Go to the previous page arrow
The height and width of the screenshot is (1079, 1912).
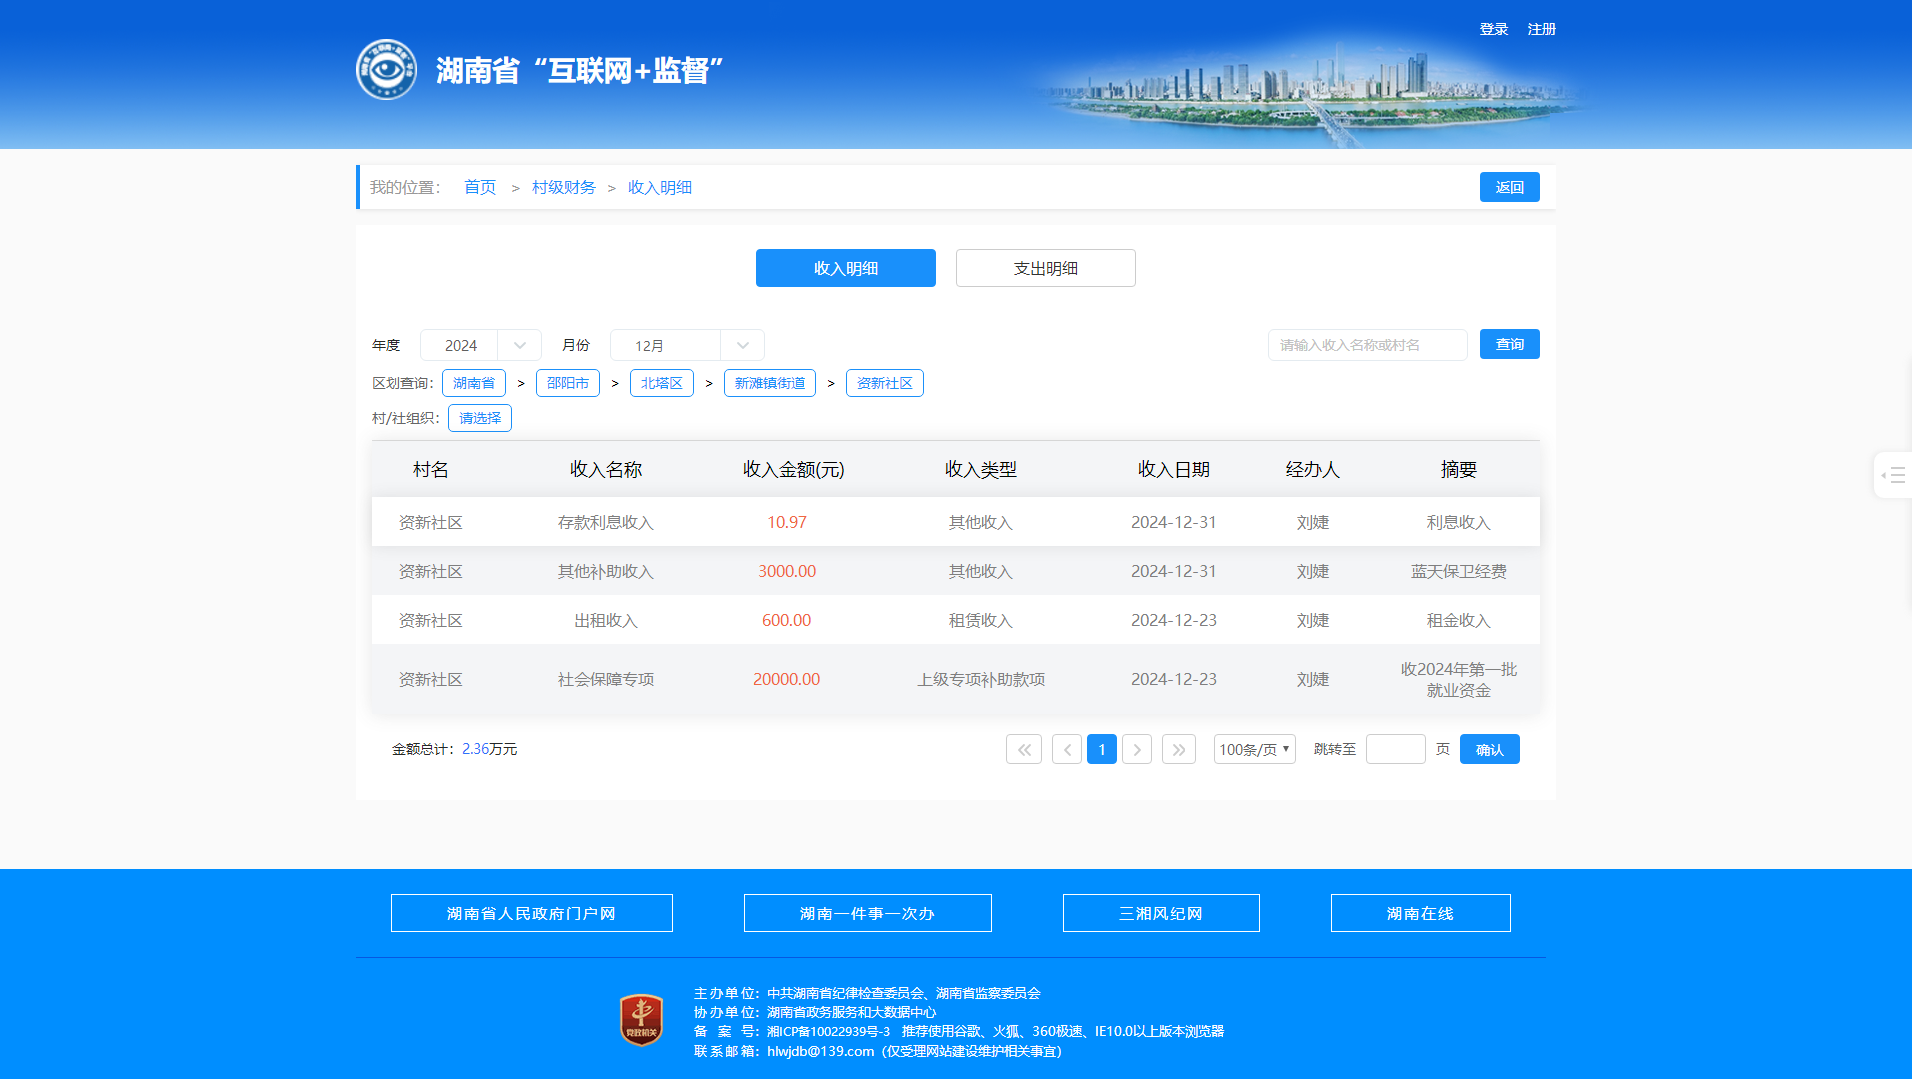(x=1066, y=749)
